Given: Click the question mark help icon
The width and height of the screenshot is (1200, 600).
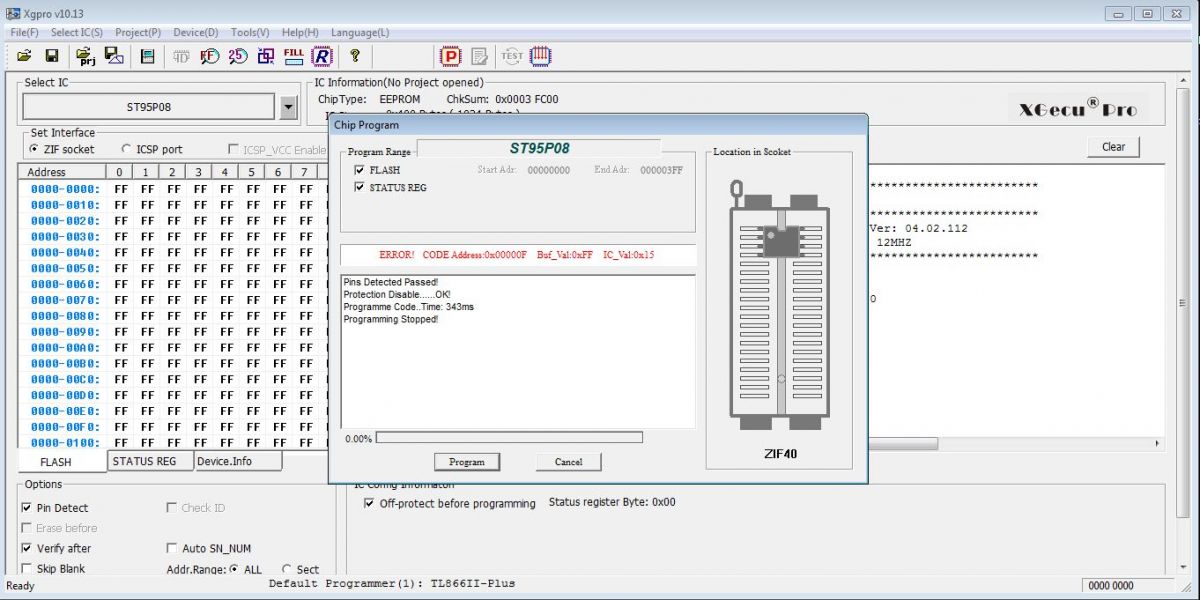Looking at the screenshot, I should pyautogui.click(x=354, y=56).
